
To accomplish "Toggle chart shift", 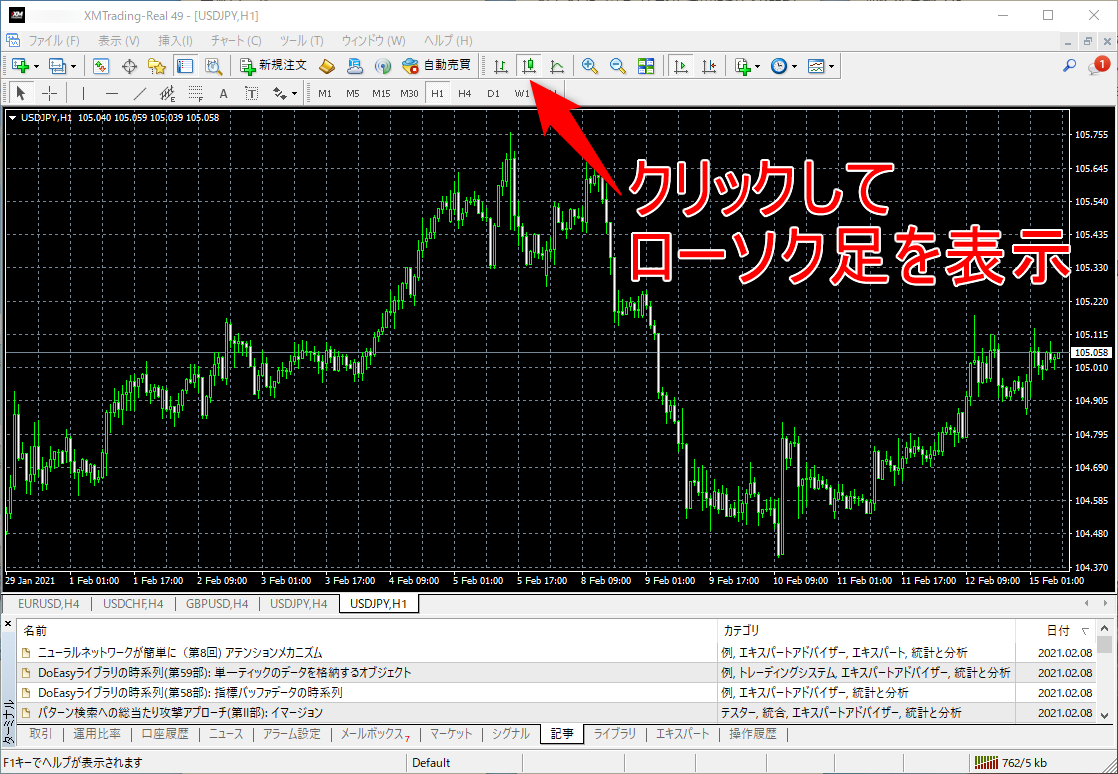I will click(709, 66).
